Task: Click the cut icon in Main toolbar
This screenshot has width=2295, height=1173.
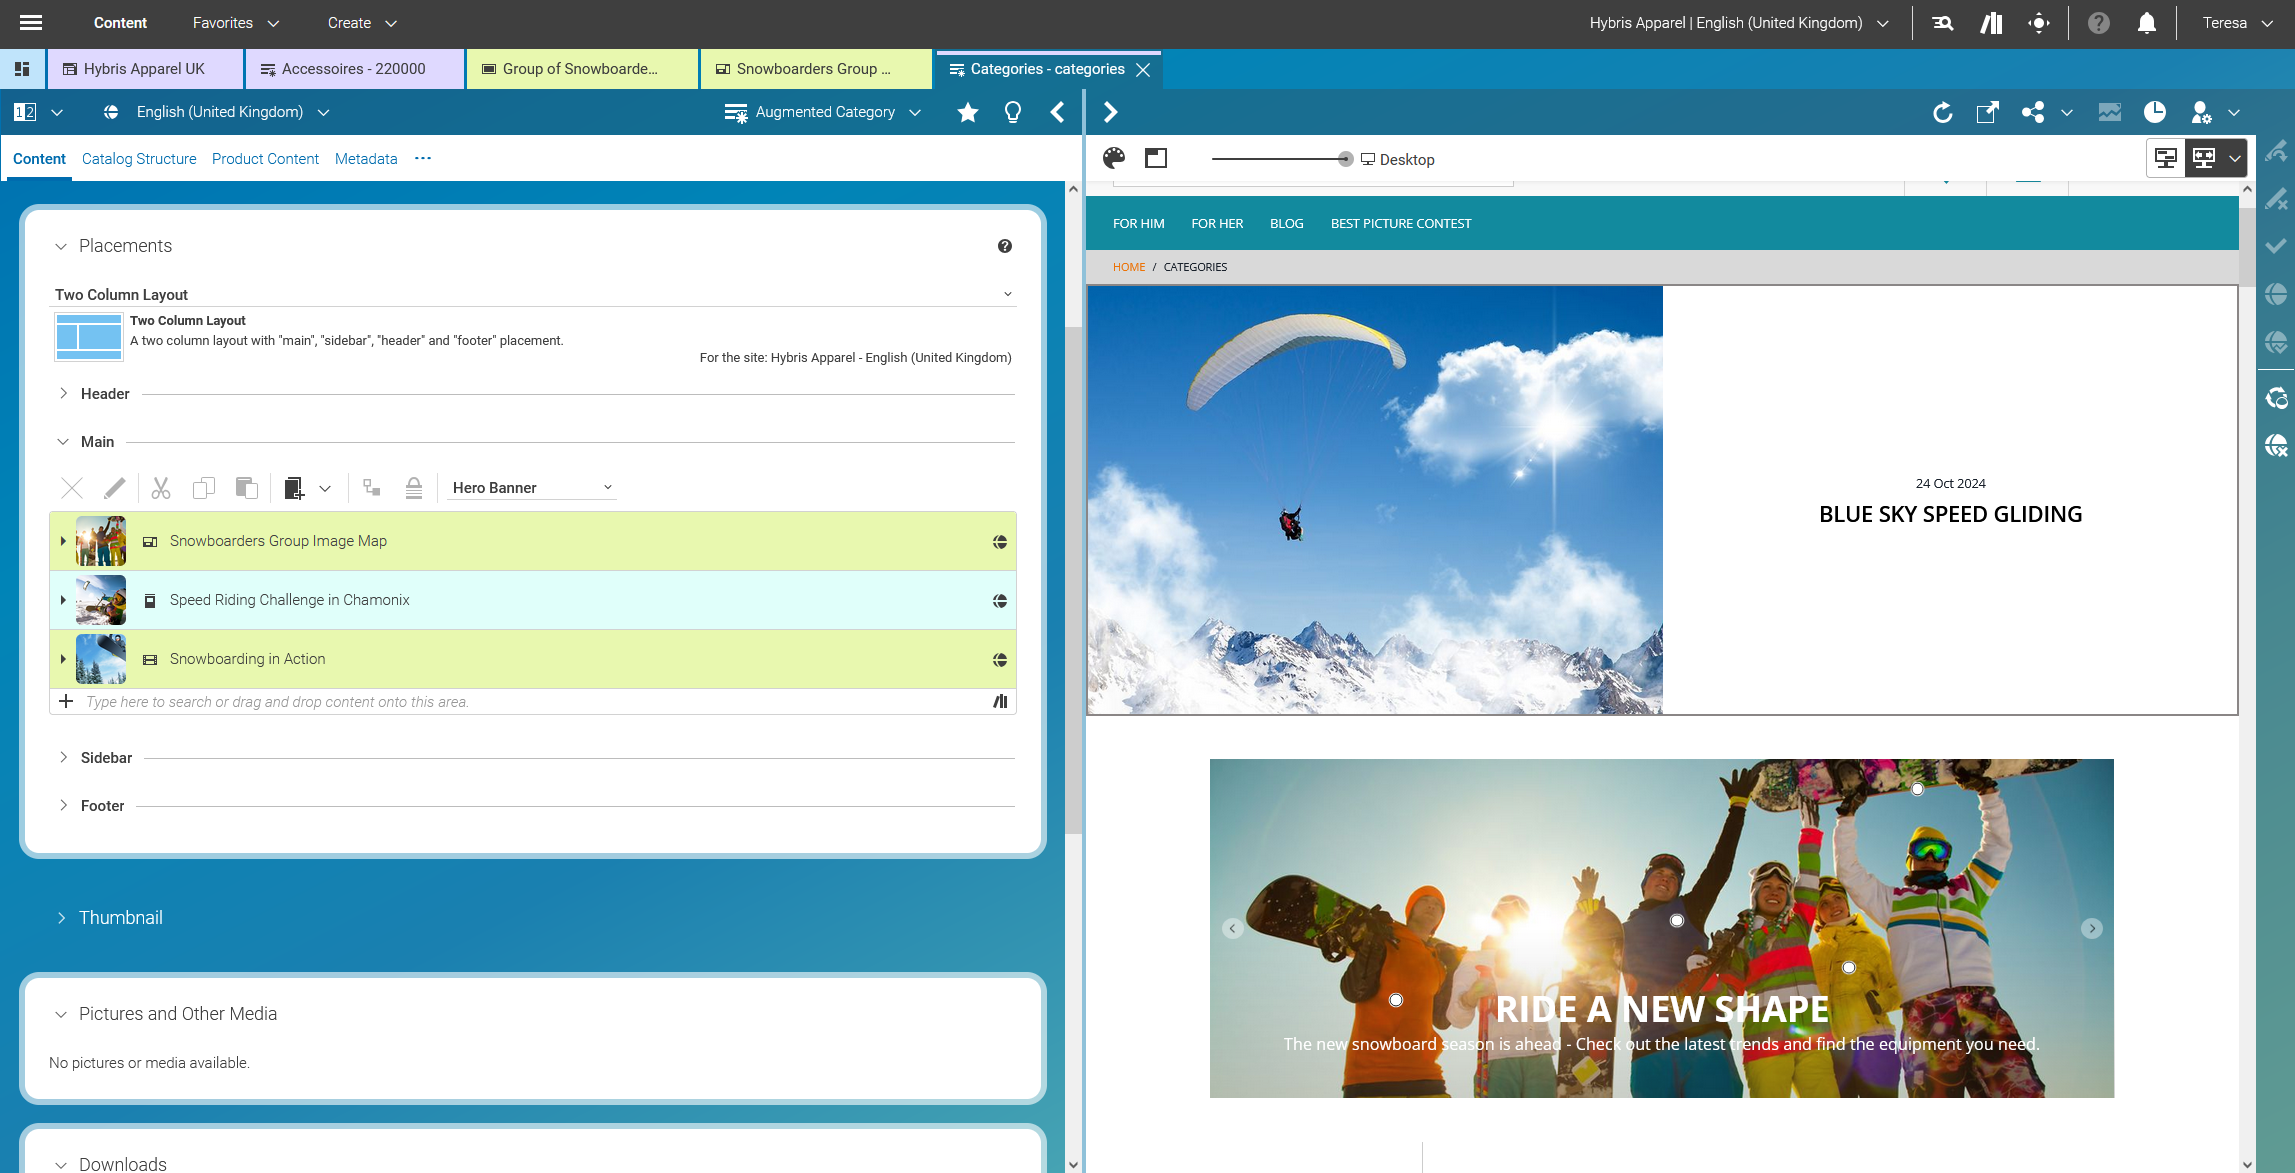Action: pyautogui.click(x=161, y=488)
